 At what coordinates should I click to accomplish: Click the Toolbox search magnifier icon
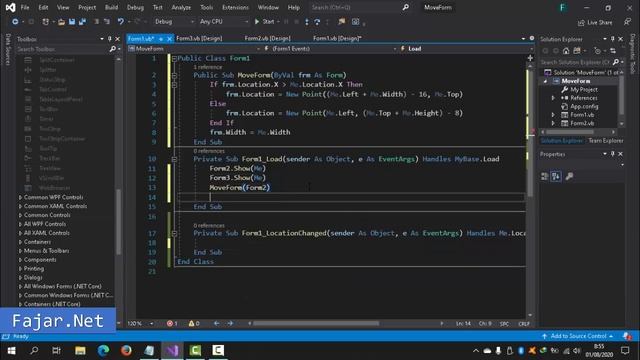point(113,49)
